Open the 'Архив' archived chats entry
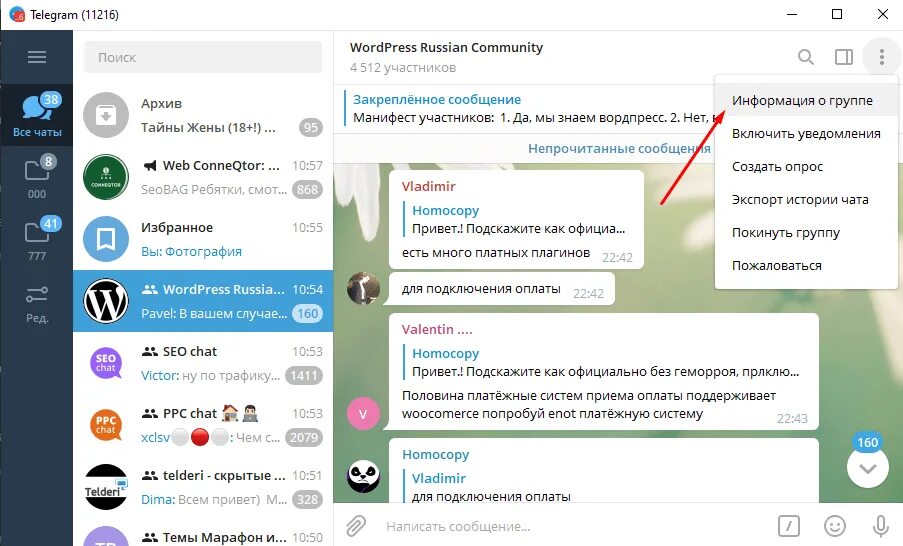The image size is (903, 546). (203, 115)
